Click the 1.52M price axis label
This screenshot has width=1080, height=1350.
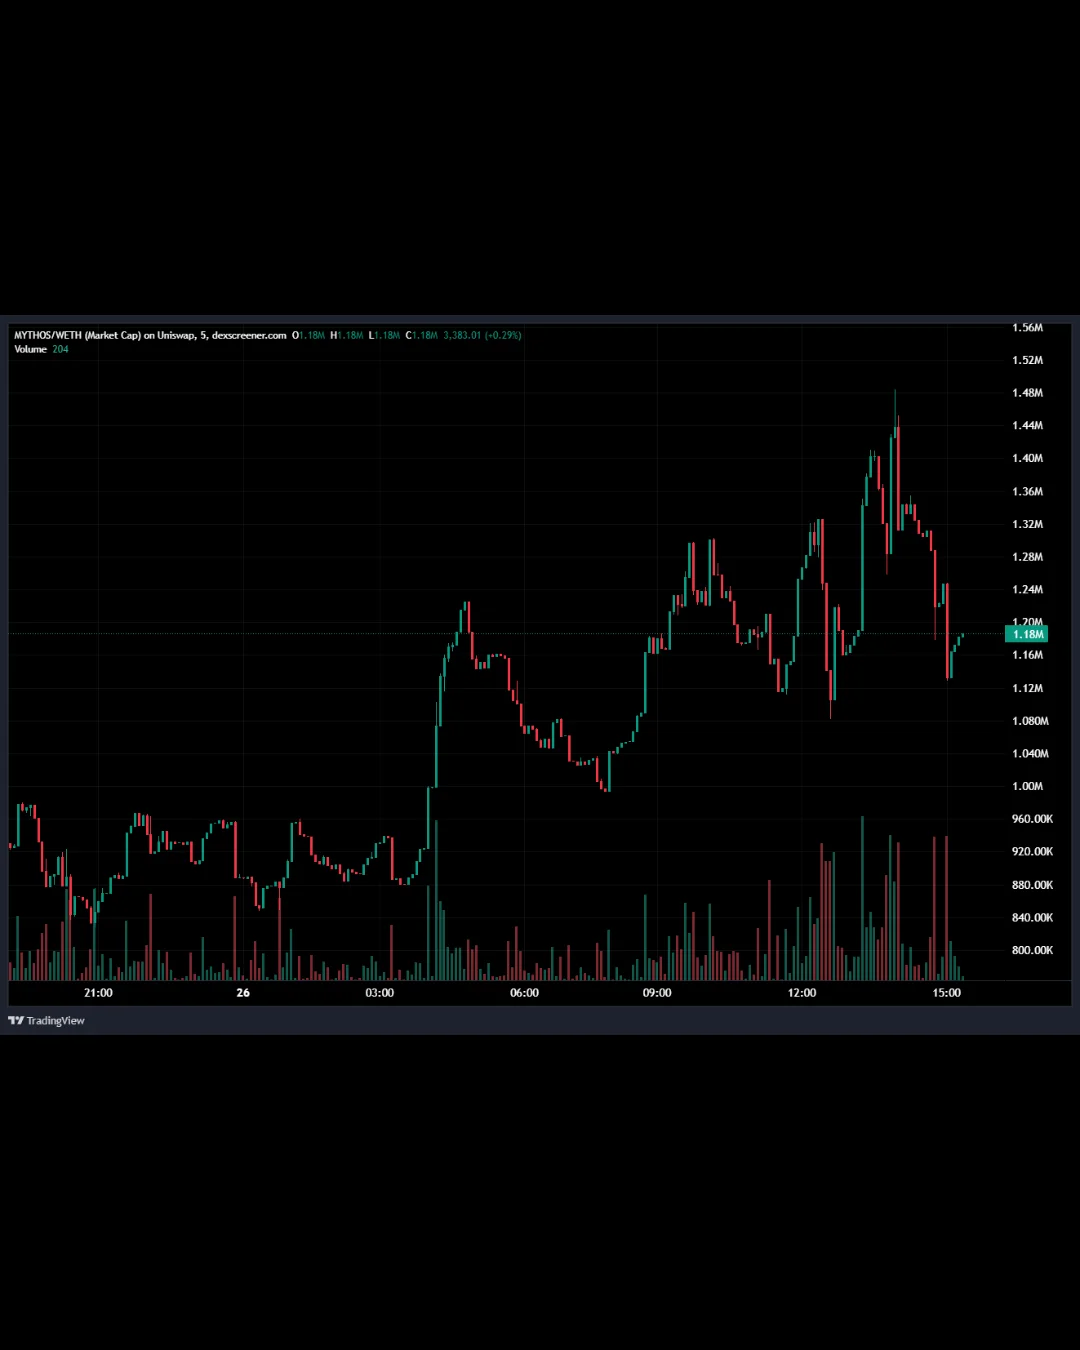click(x=1027, y=360)
